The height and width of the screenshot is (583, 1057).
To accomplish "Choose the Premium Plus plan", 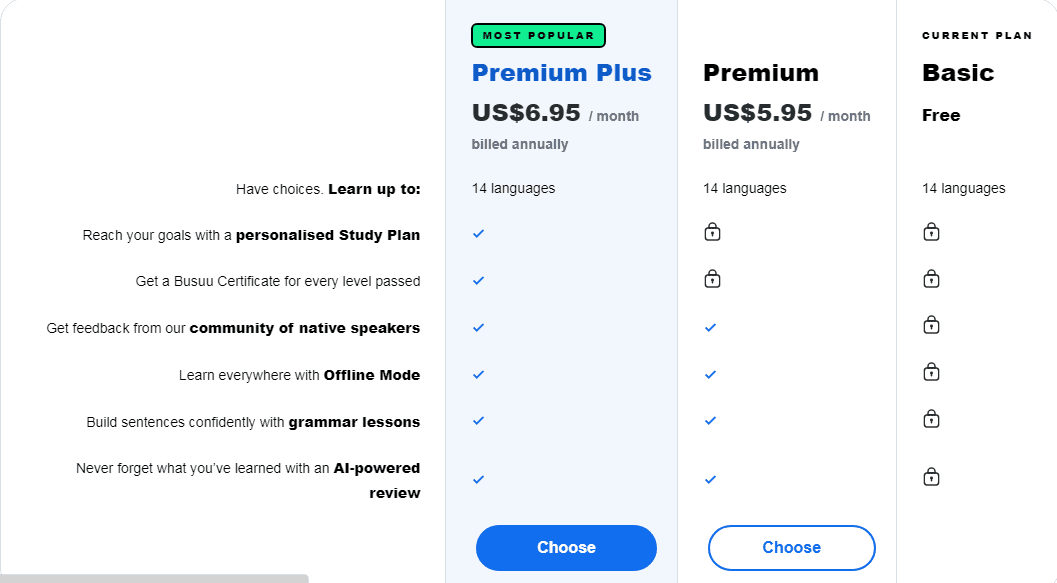I will (566, 548).
